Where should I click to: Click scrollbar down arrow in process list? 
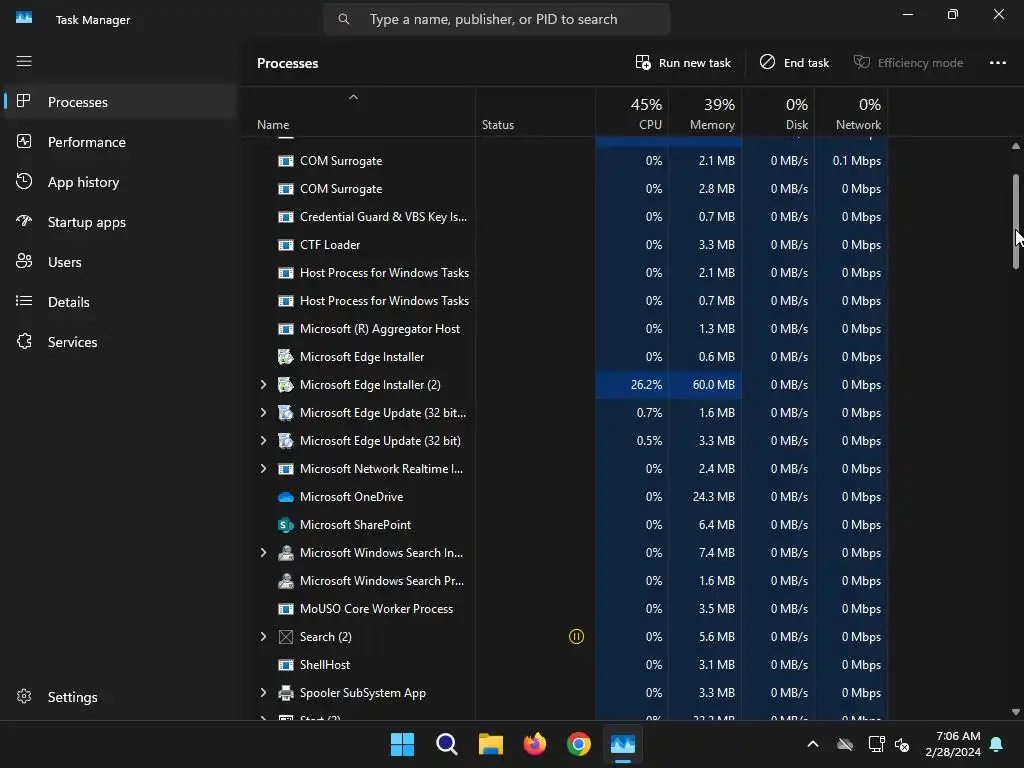tap(1016, 712)
